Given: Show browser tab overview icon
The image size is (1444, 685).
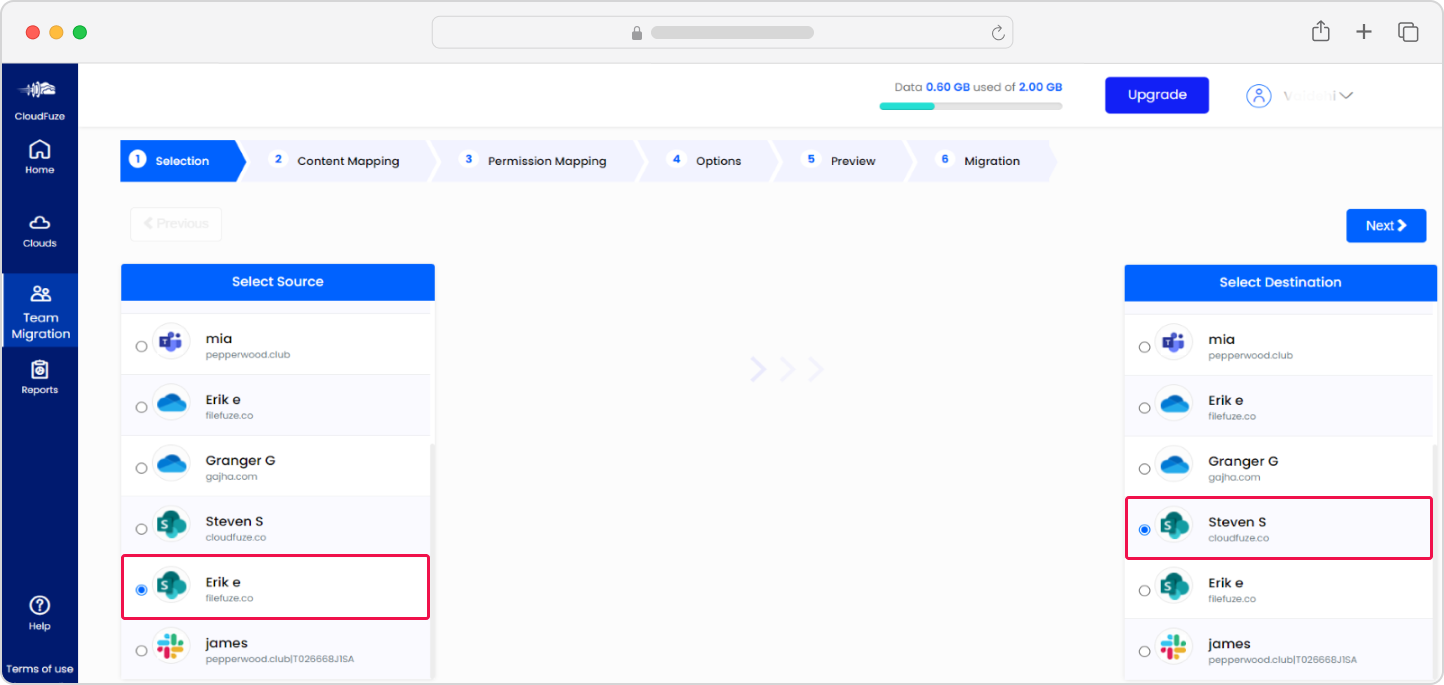Looking at the screenshot, I should pyautogui.click(x=1408, y=32).
